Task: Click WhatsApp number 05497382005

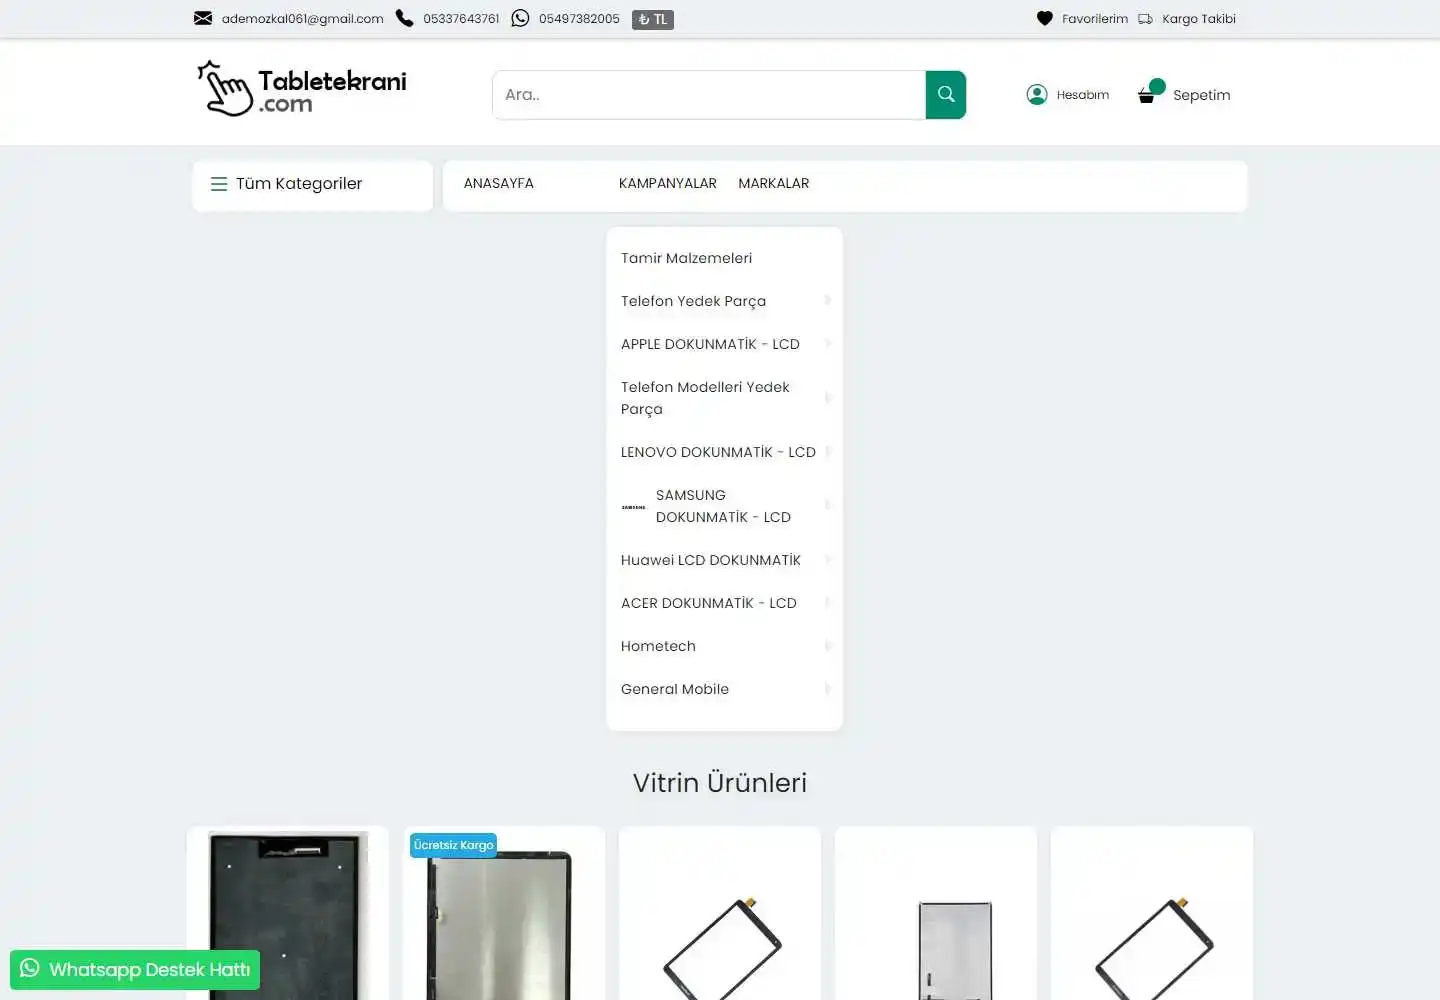Action: coord(579,18)
